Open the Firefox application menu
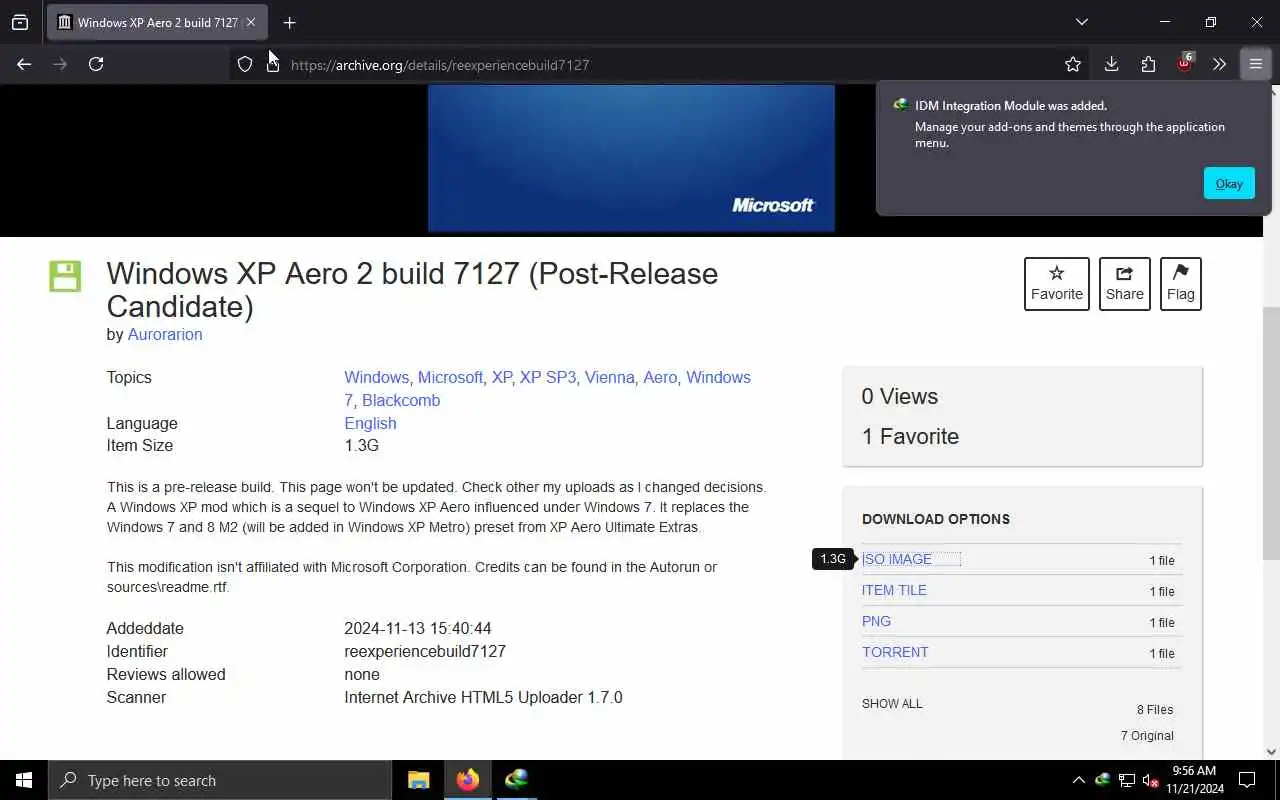The image size is (1280, 800). 1256,64
